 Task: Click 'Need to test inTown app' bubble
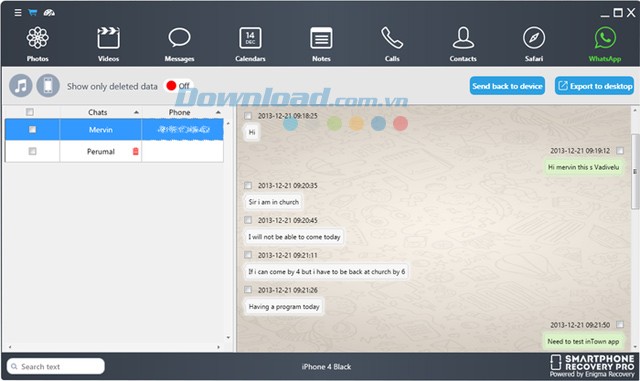[x=583, y=341]
